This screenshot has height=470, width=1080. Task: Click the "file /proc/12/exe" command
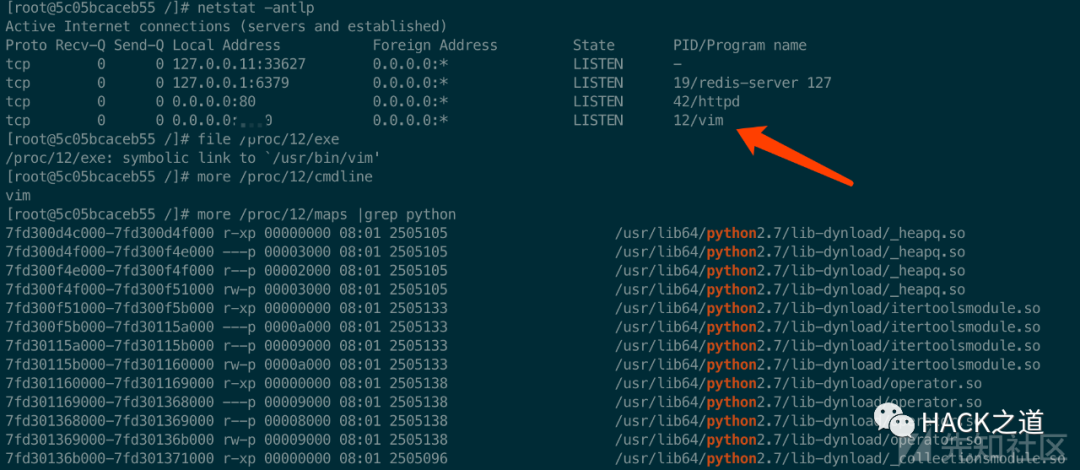point(268,139)
